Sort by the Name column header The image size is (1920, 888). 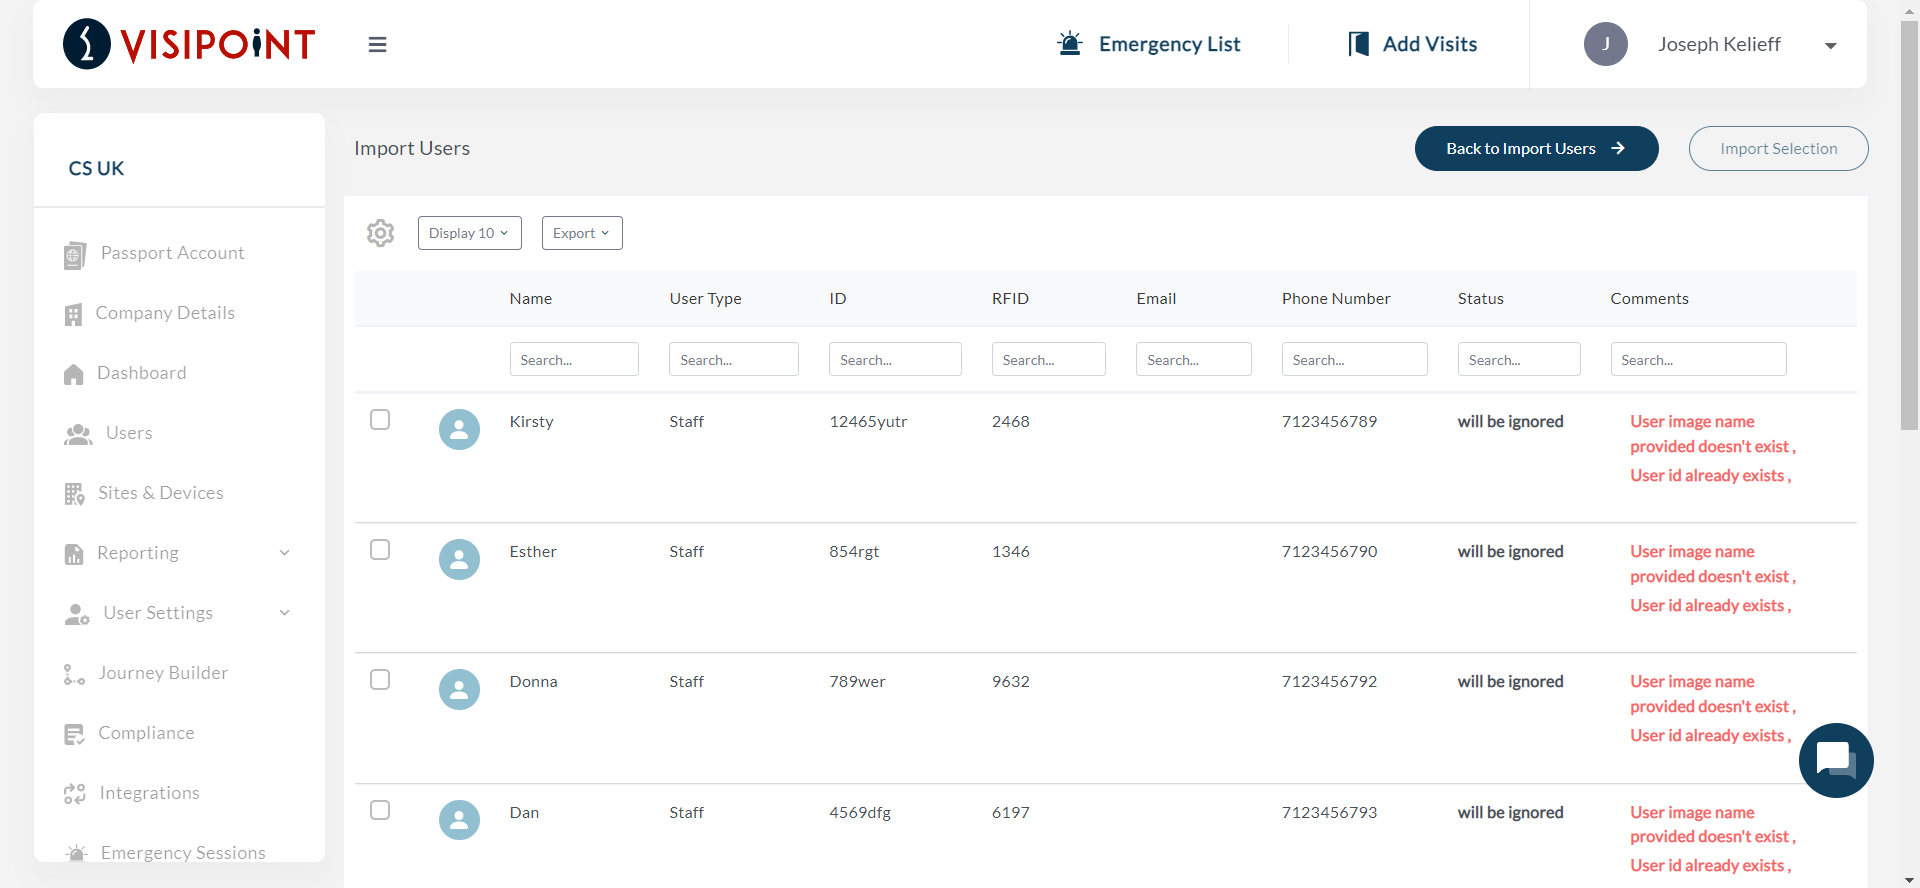click(531, 298)
